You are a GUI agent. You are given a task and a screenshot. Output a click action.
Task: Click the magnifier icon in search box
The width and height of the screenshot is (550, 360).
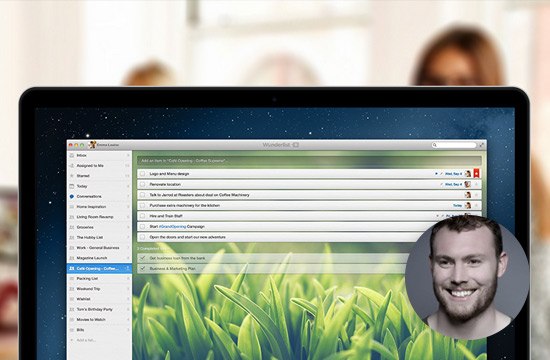435,145
